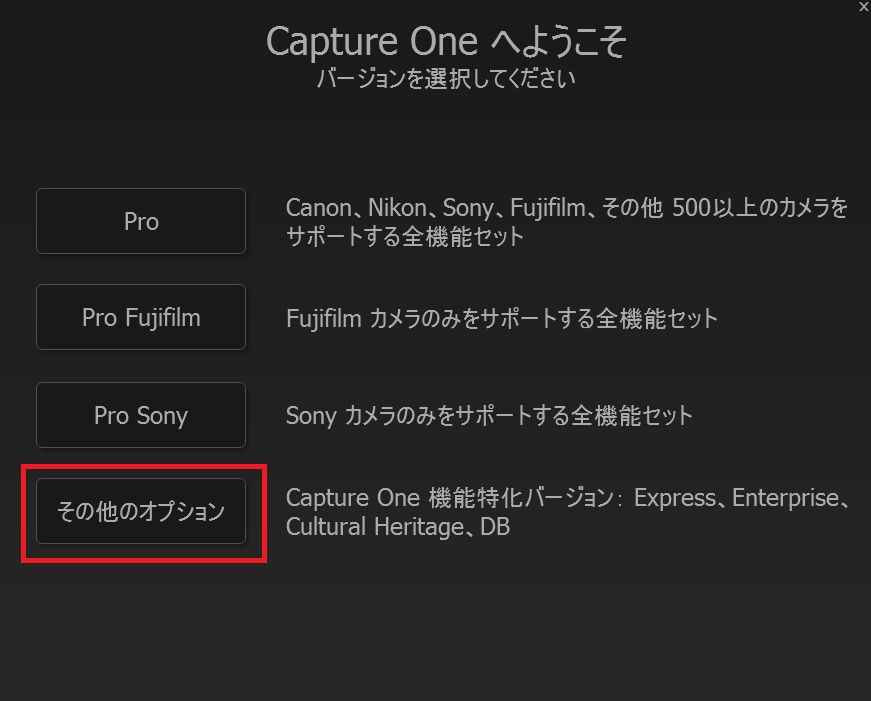The height and width of the screenshot is (701, 871).
Task: Close the Capture One welcome dialog
Action: 862,6
